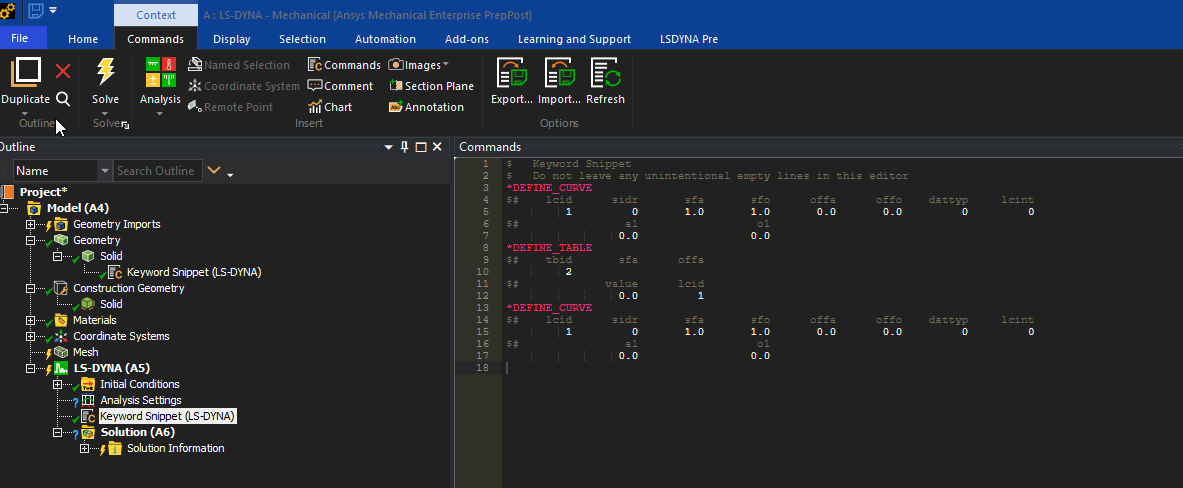Select Coordinate Systems in tree
1183x488 pixels.
[121, 336]
